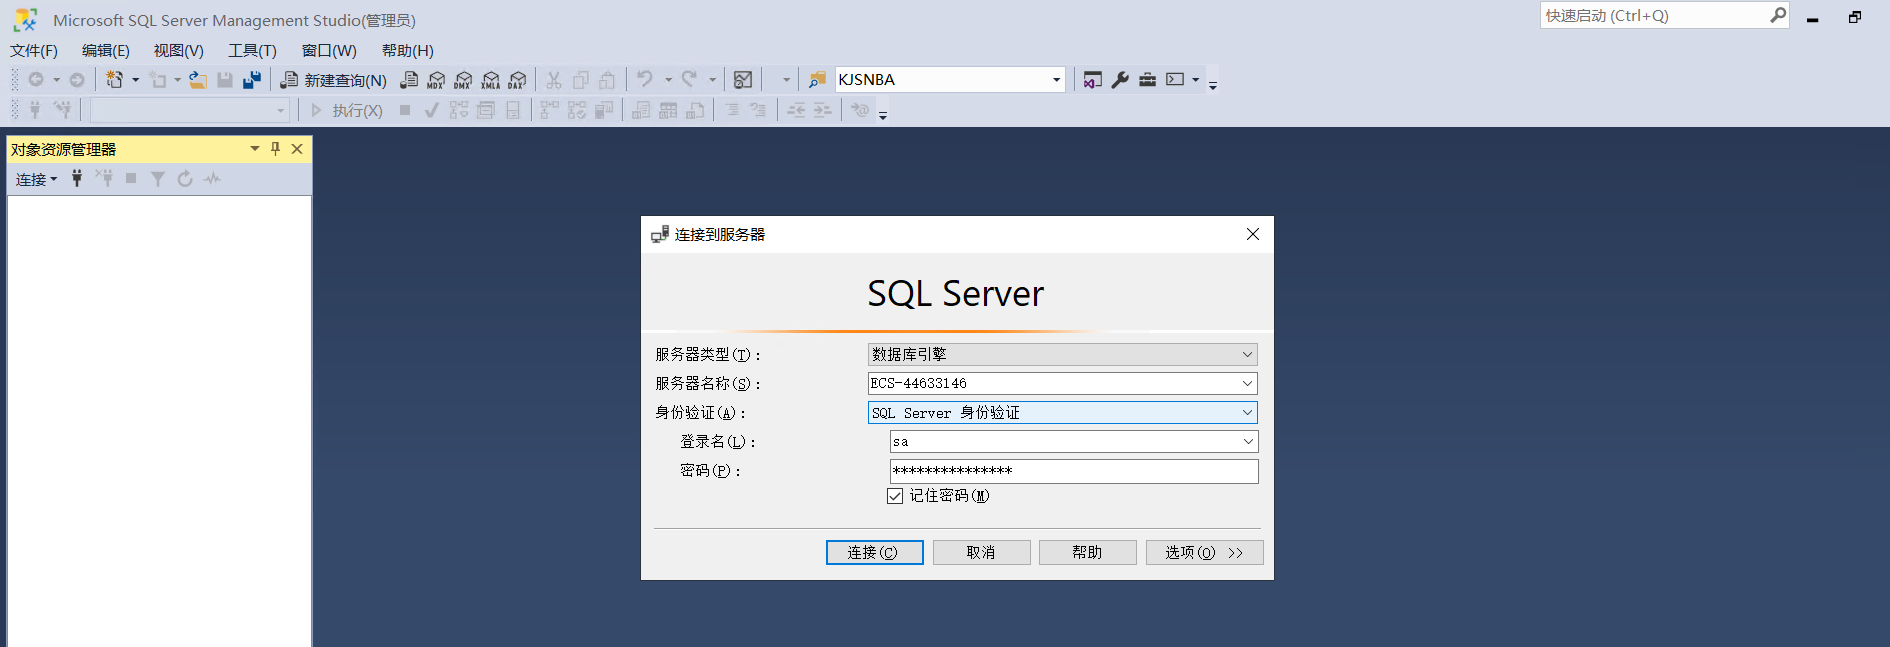Click 新建查询(N) in the toolbar
This screenshot has height=647, width=1890.
point(334,80)
